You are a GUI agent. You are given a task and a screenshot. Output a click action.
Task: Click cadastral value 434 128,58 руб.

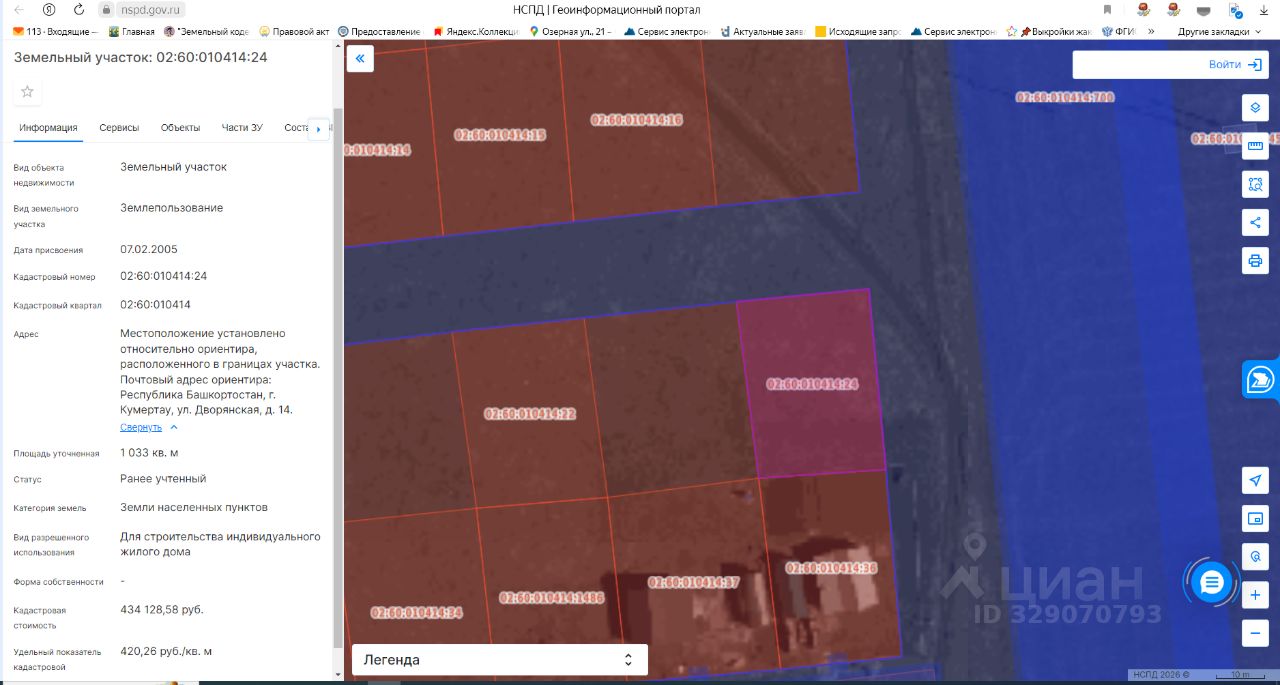[x=162, y=609]
